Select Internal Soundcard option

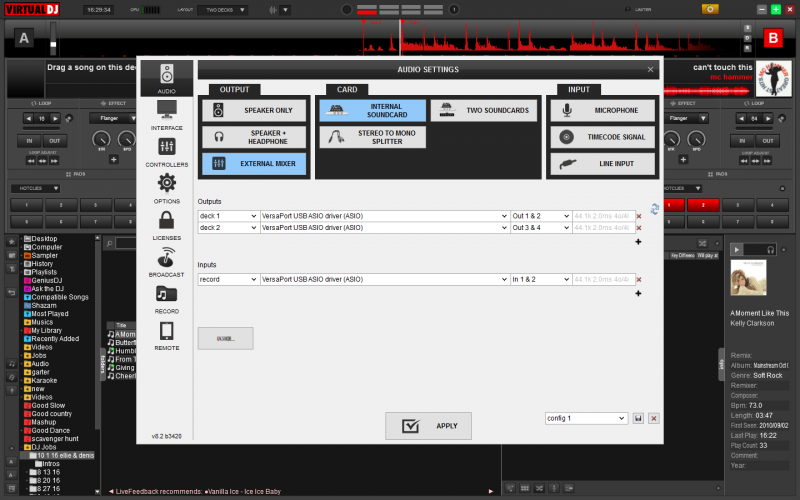click(372, 110)
